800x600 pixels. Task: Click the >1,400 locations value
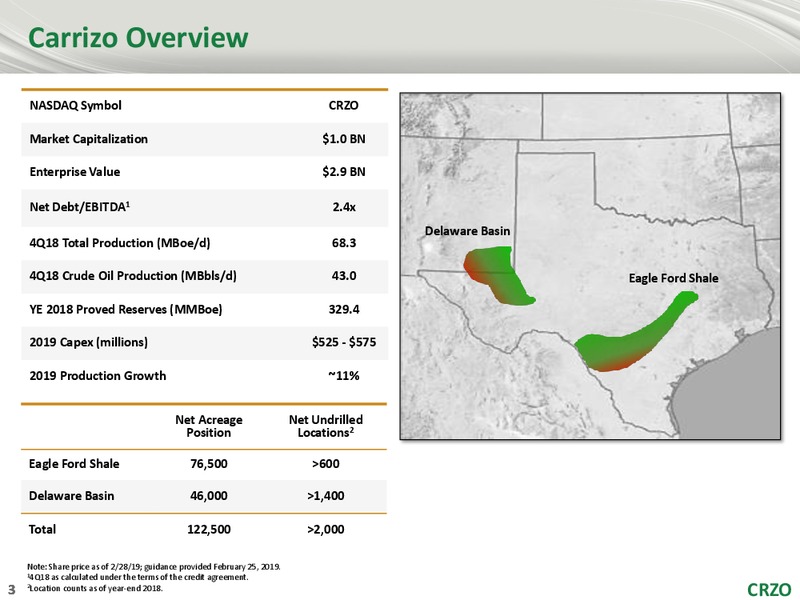pos(326,496)
